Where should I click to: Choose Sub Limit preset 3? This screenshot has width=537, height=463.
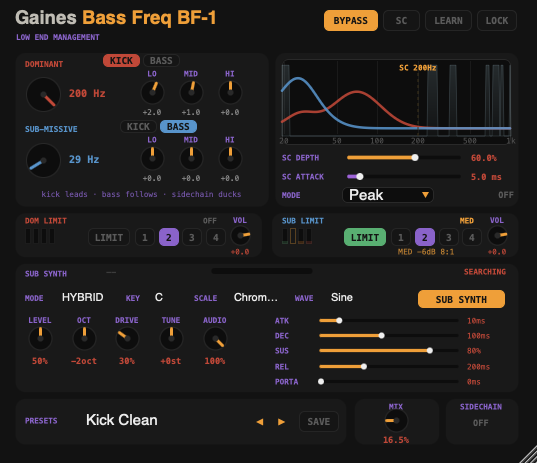[448, 237]
